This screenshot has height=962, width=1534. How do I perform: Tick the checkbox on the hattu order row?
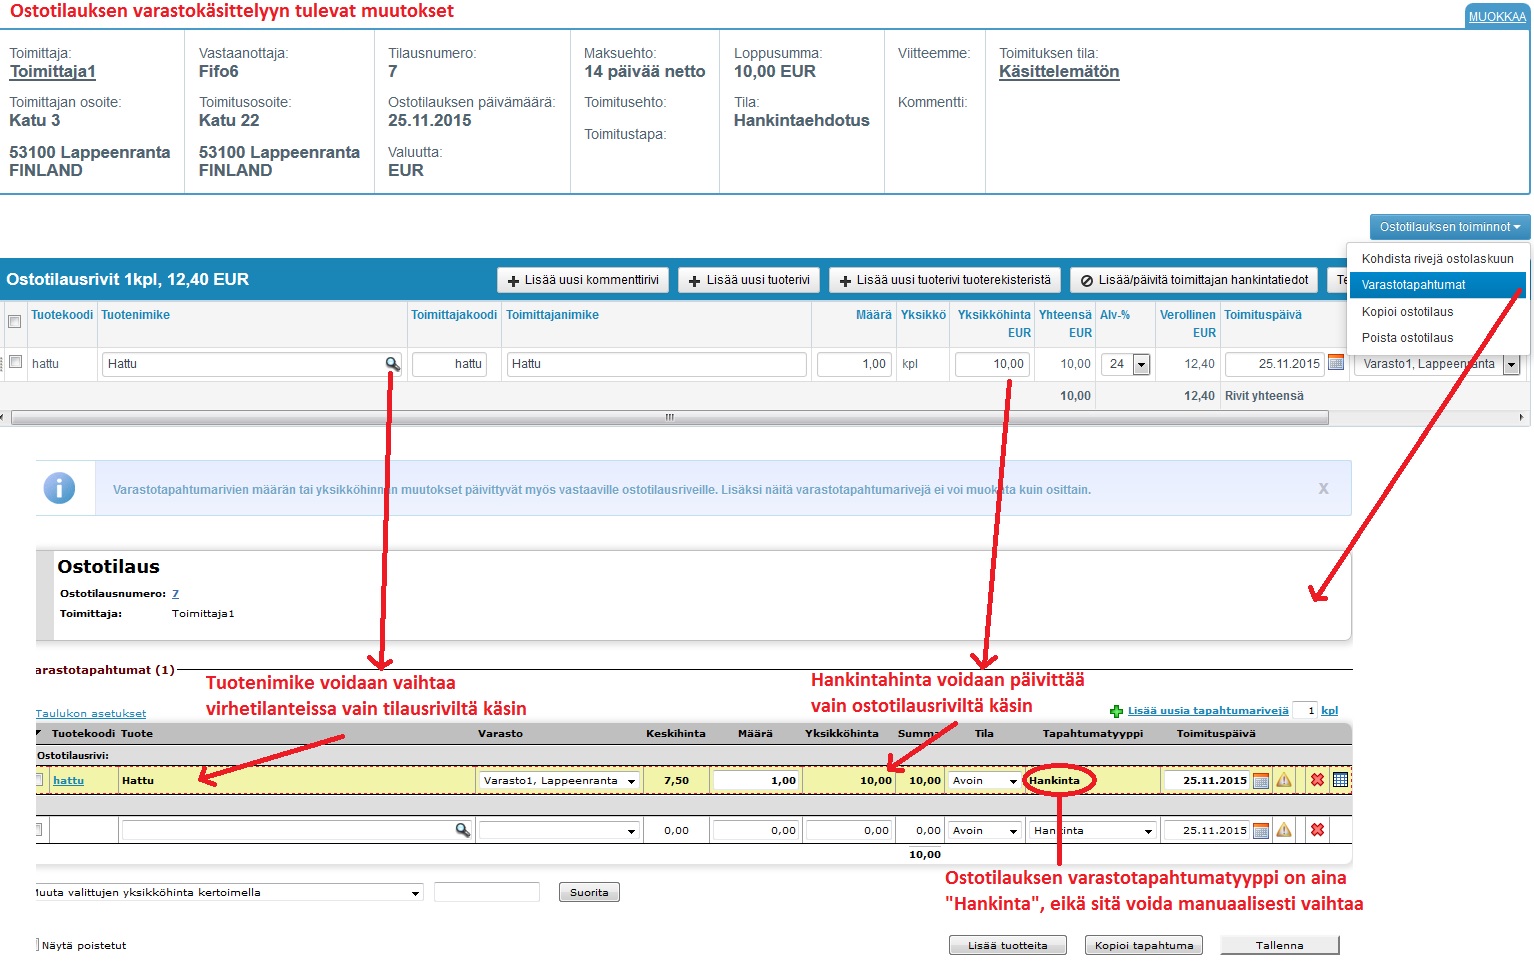(15, 362)
